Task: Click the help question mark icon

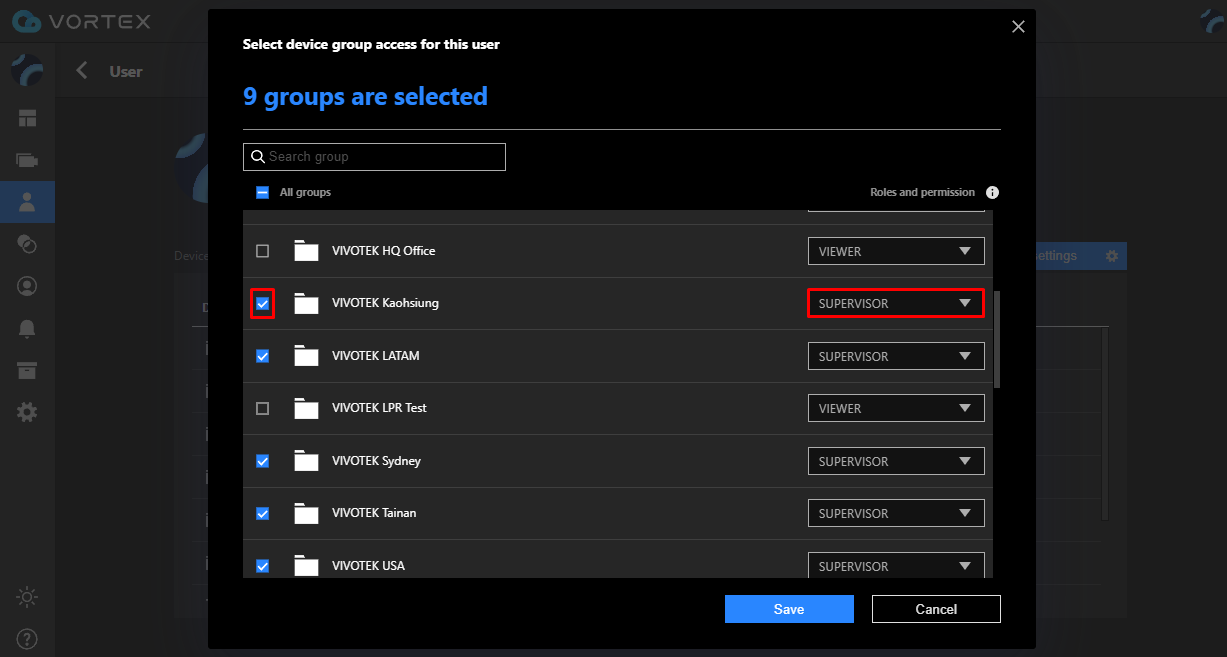Action: (27, 638)
